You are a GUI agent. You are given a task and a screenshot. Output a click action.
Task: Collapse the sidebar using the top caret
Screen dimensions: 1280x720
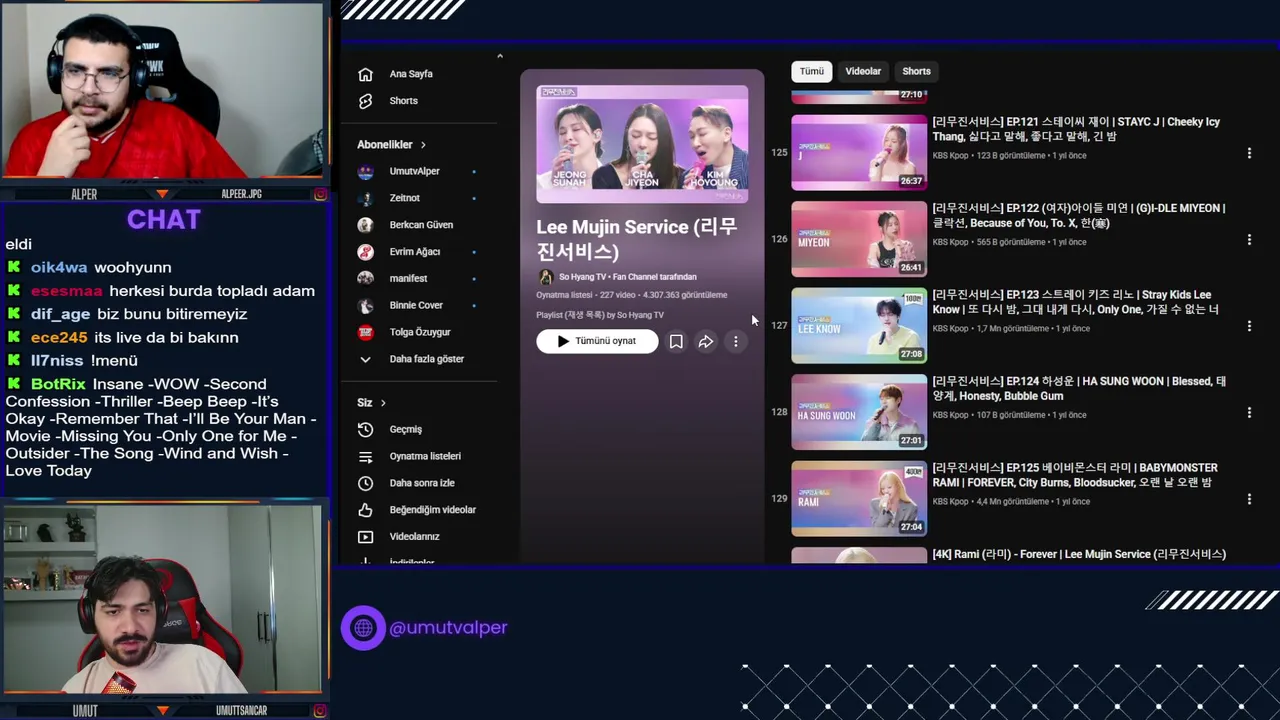point(500,56)
